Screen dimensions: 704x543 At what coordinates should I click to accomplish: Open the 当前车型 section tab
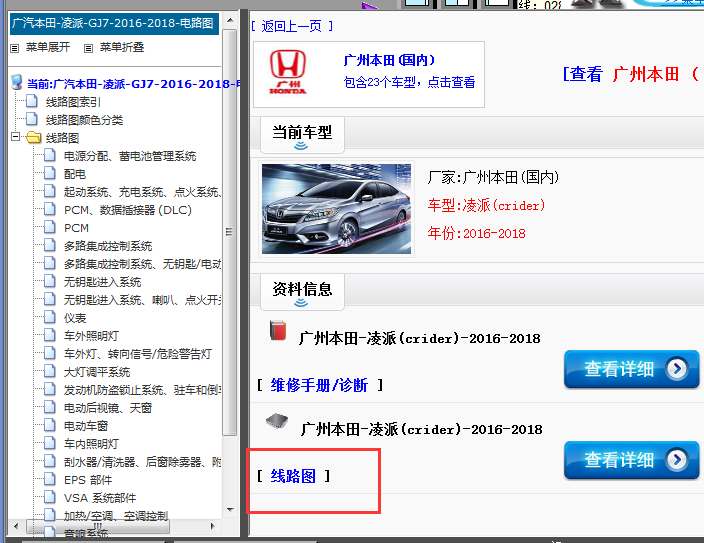tap(302, 135)
